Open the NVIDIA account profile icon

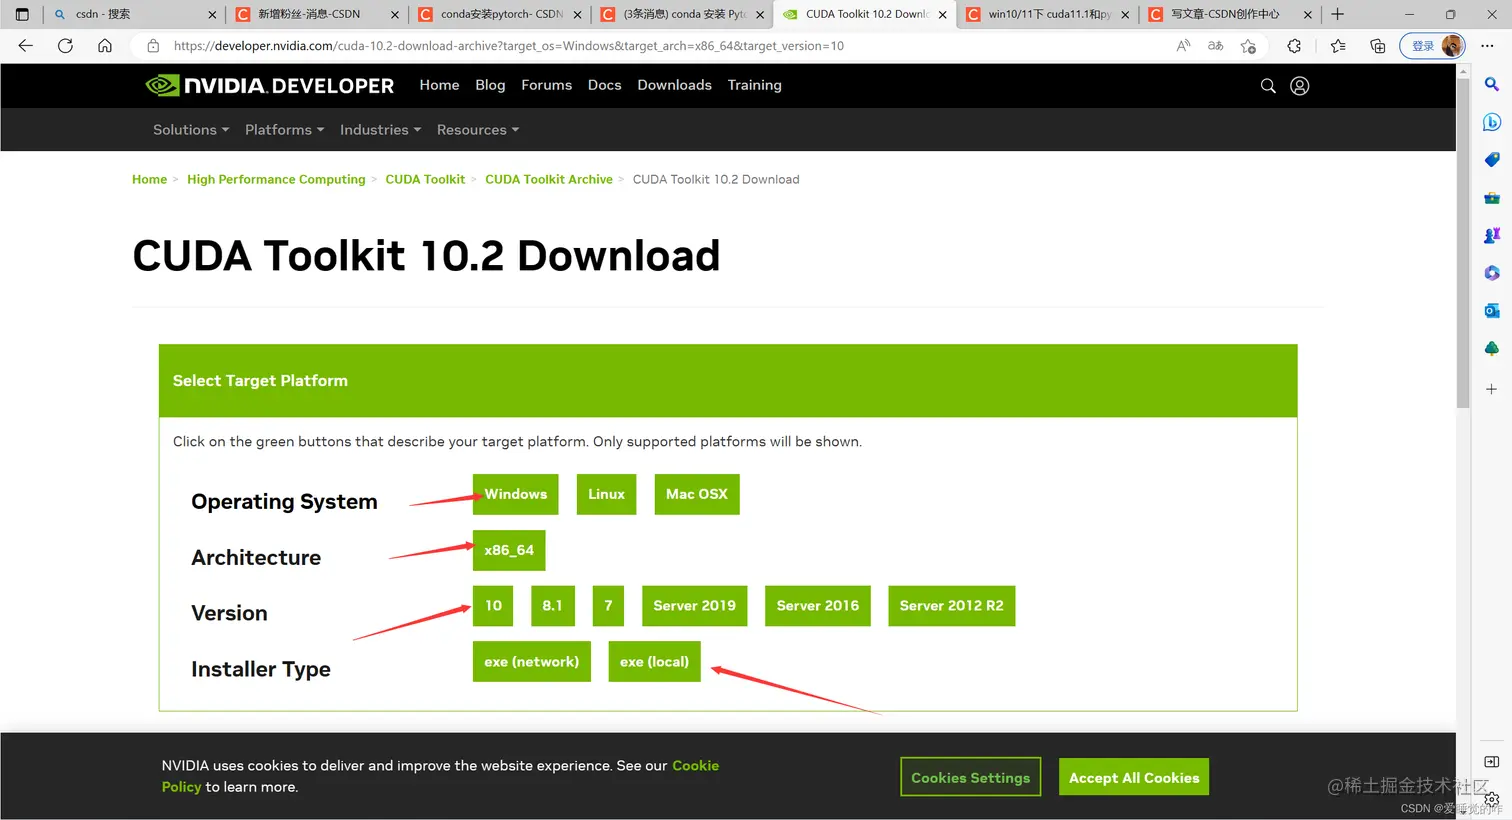click(1300, 86)
